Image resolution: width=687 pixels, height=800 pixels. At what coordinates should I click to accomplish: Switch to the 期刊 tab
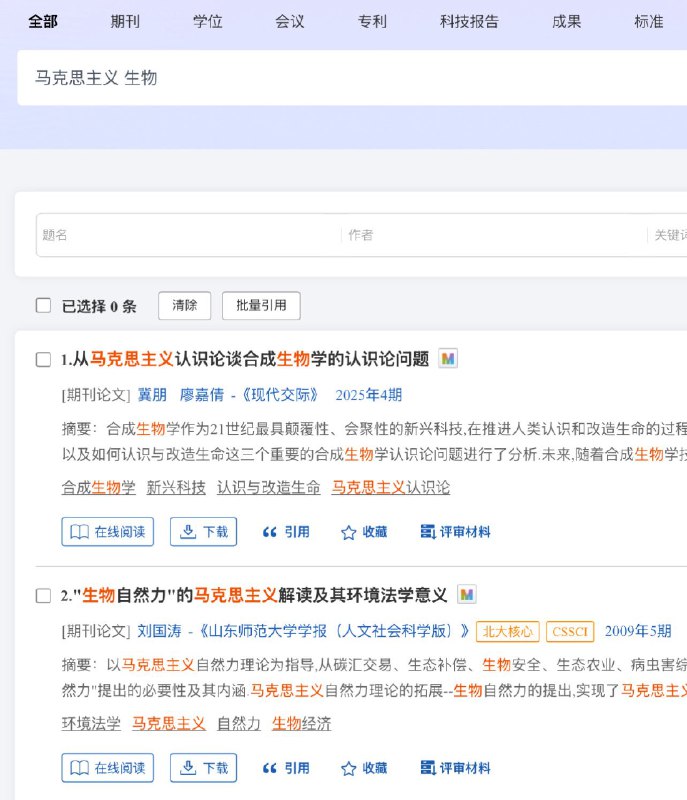[x=125, y=22]
